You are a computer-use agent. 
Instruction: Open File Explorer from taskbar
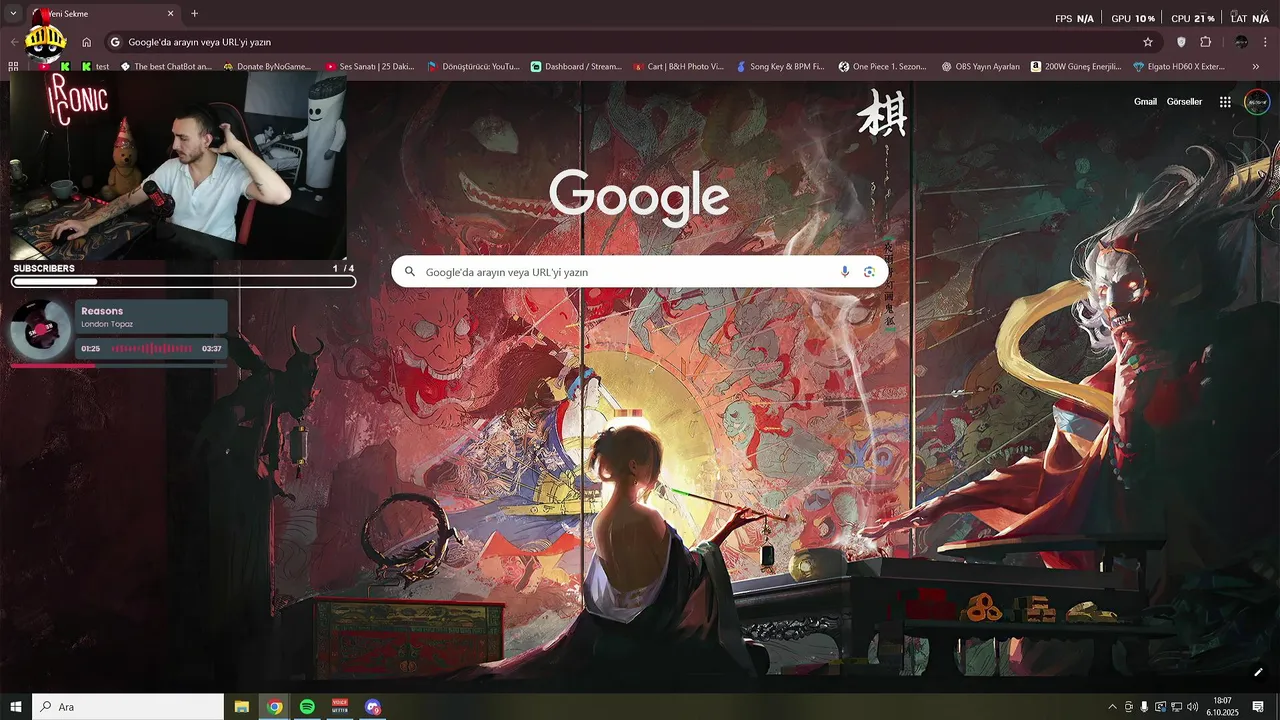(242, 707)
